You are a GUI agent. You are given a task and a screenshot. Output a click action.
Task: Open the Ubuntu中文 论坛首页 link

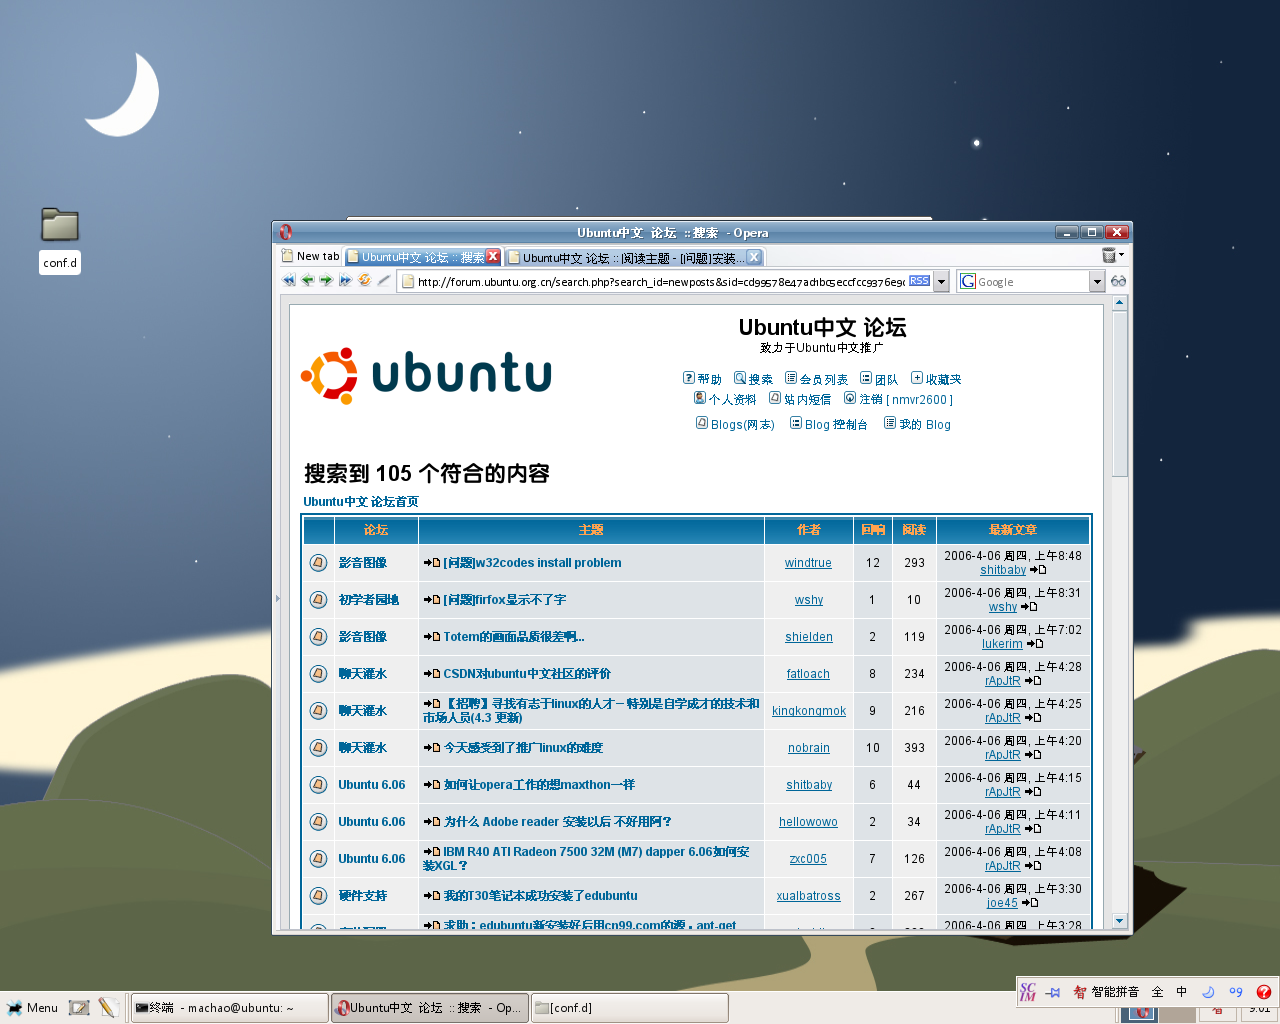361,502
